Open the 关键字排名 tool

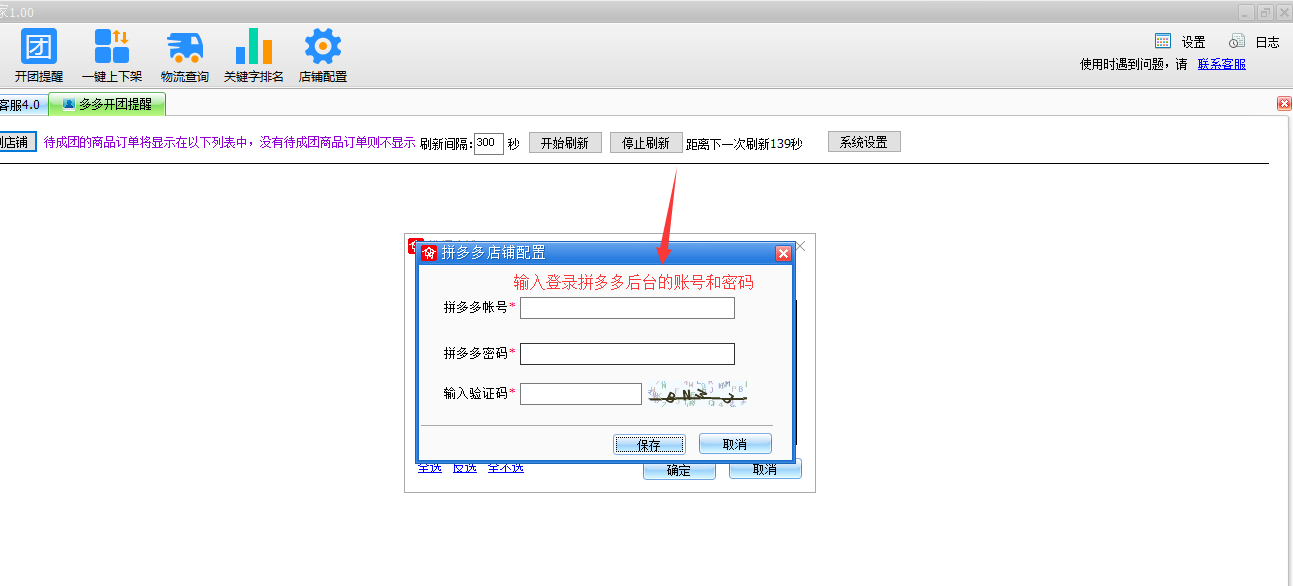(x=254, y=55)
